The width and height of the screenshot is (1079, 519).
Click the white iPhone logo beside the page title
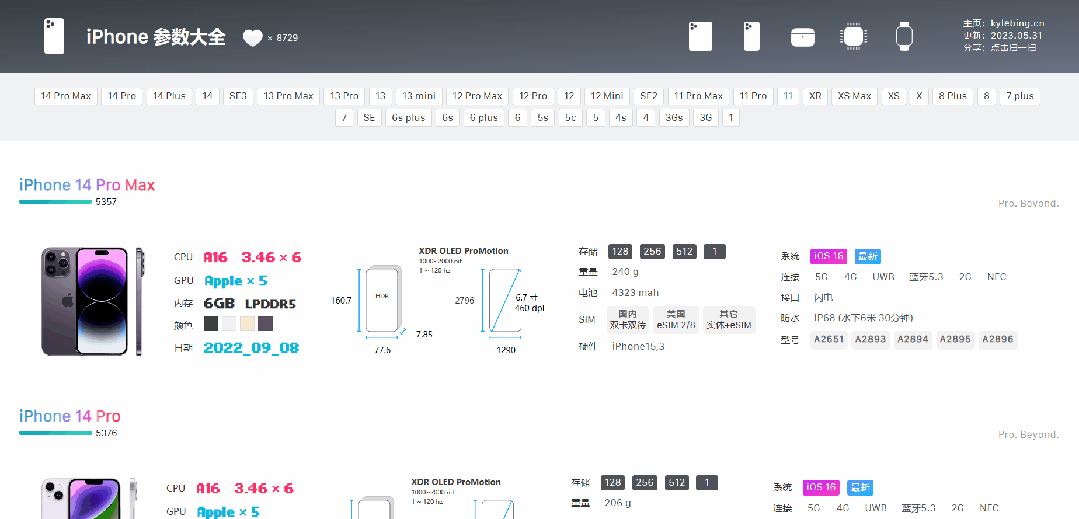tap(54, 36)
